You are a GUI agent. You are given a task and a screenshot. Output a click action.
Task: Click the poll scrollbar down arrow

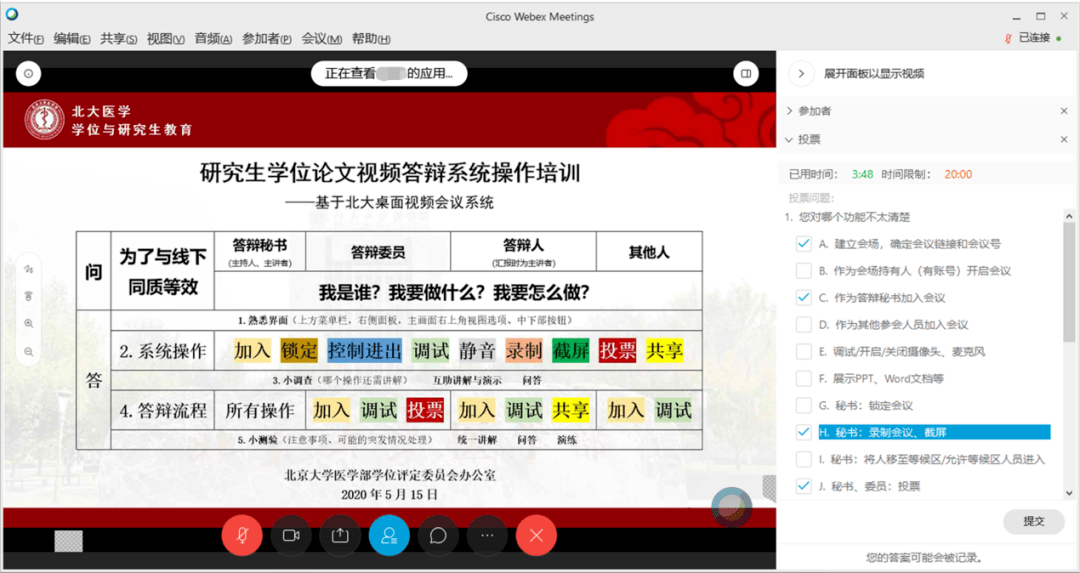click(1069, 493)
